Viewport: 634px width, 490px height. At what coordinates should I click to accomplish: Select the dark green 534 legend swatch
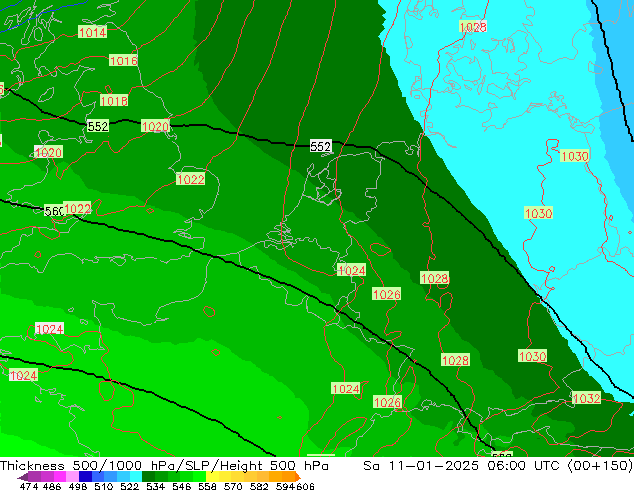(x=148, y=476)
